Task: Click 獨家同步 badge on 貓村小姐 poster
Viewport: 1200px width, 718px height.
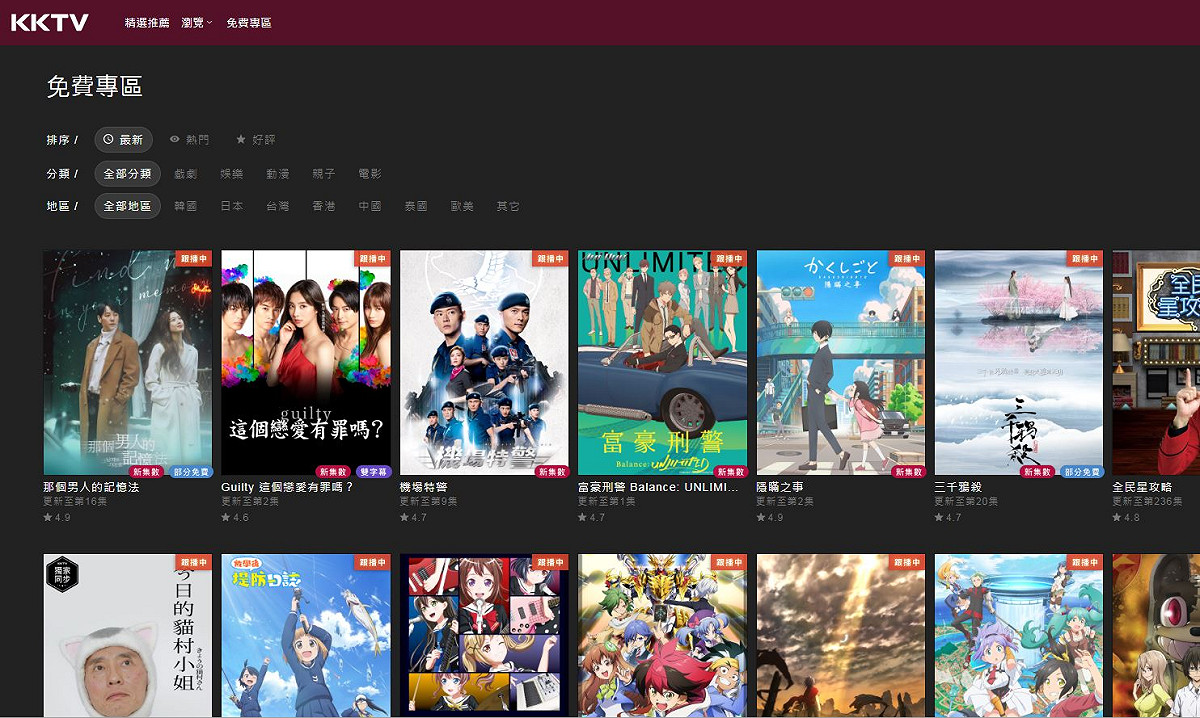Action: point(62,575)
